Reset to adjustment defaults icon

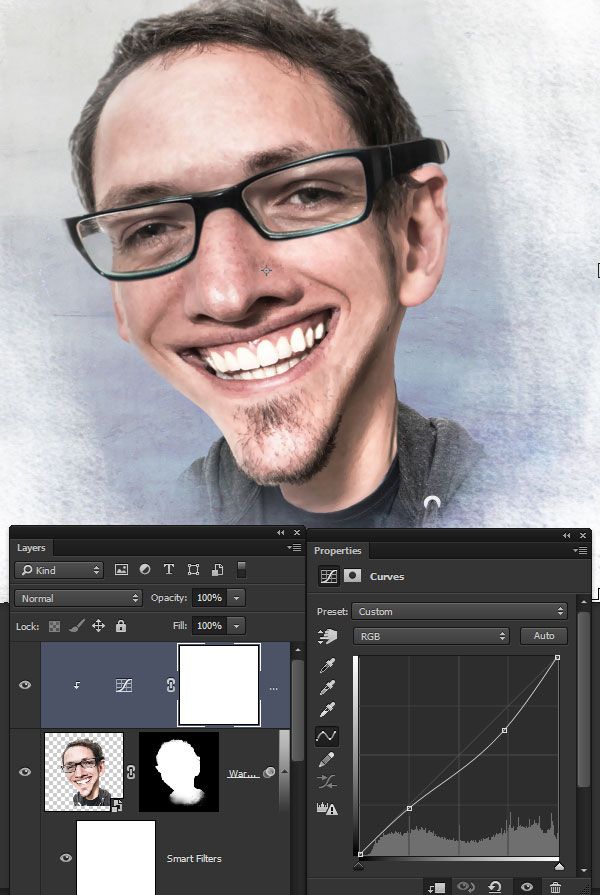496,886
